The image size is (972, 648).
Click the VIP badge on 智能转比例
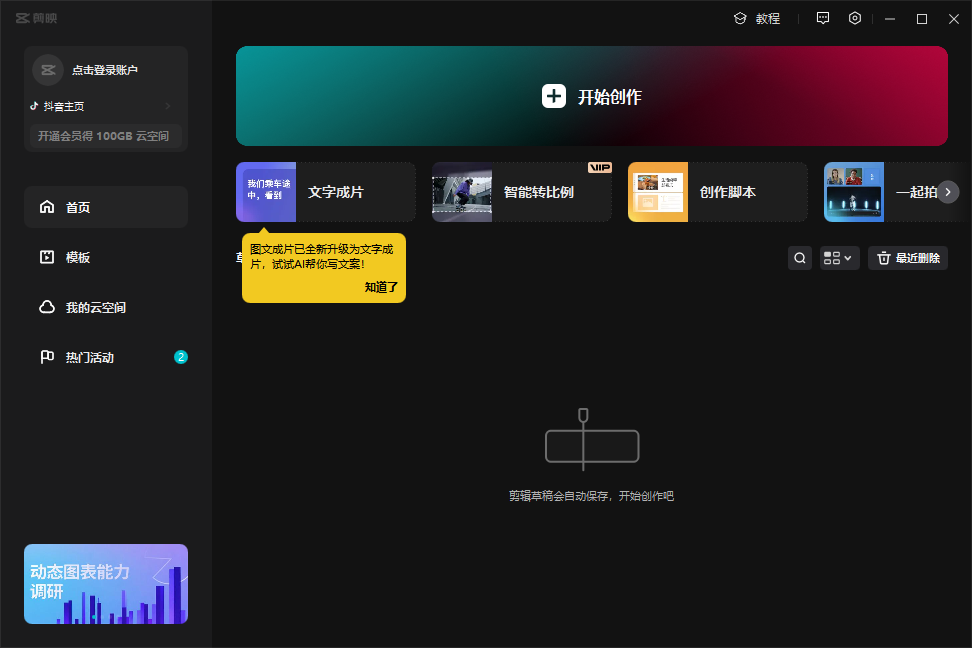tap(599, 167)
